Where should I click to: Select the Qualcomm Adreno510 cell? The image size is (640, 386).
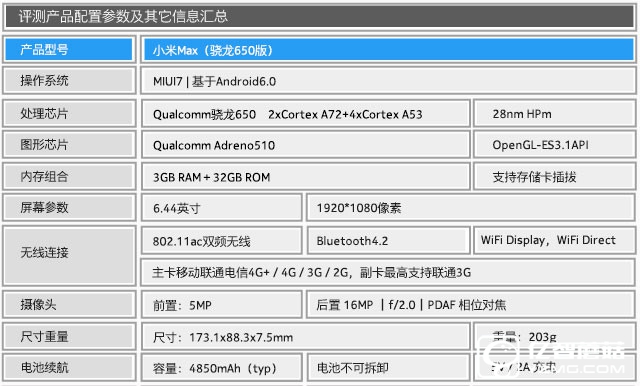306,145
